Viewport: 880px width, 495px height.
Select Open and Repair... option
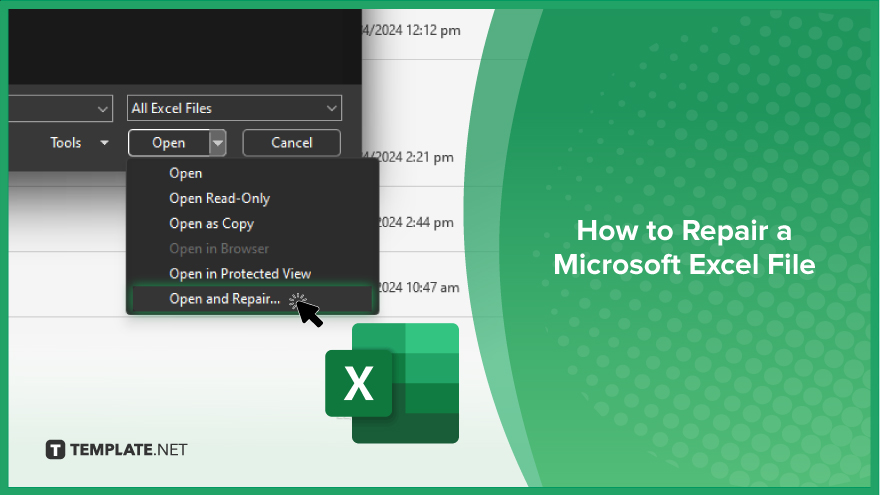[x=253, y=299]
